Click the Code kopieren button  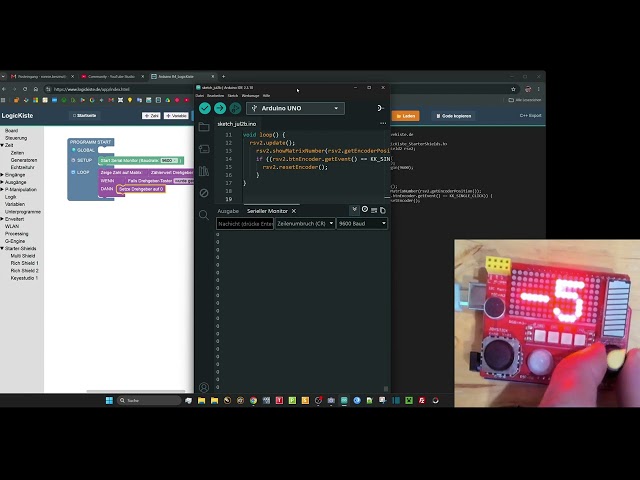(x=454, y=116)
